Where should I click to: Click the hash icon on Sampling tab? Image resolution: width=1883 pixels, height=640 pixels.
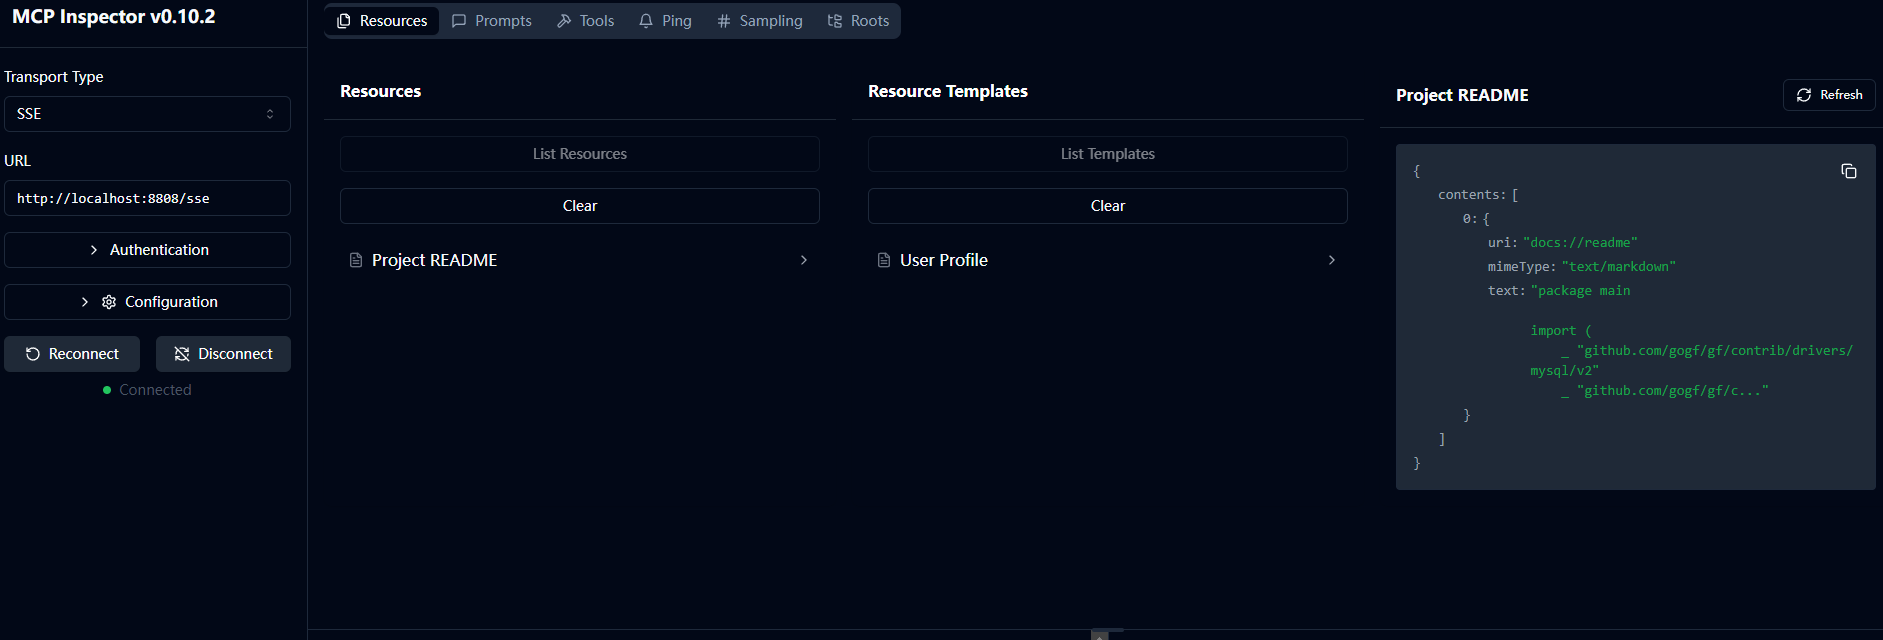[724, 21]
